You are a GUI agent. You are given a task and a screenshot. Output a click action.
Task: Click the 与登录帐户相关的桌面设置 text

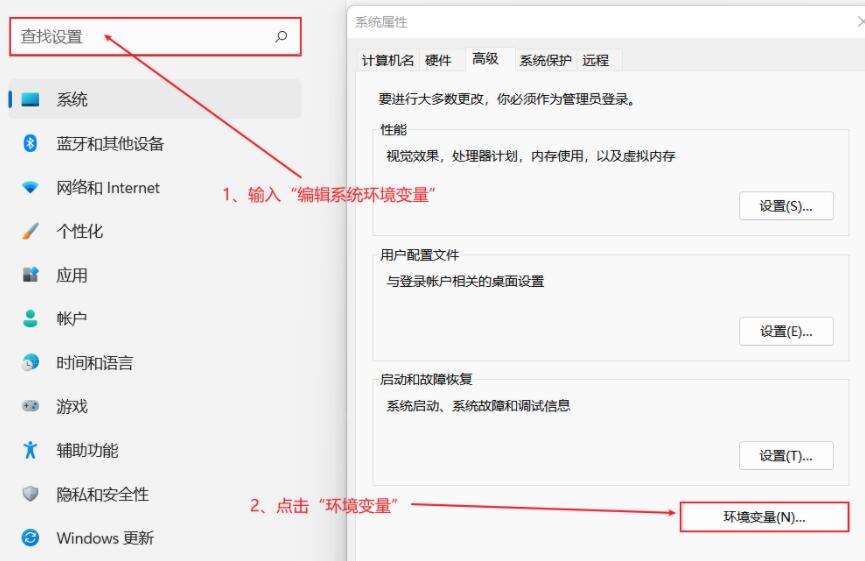(465, 281)
